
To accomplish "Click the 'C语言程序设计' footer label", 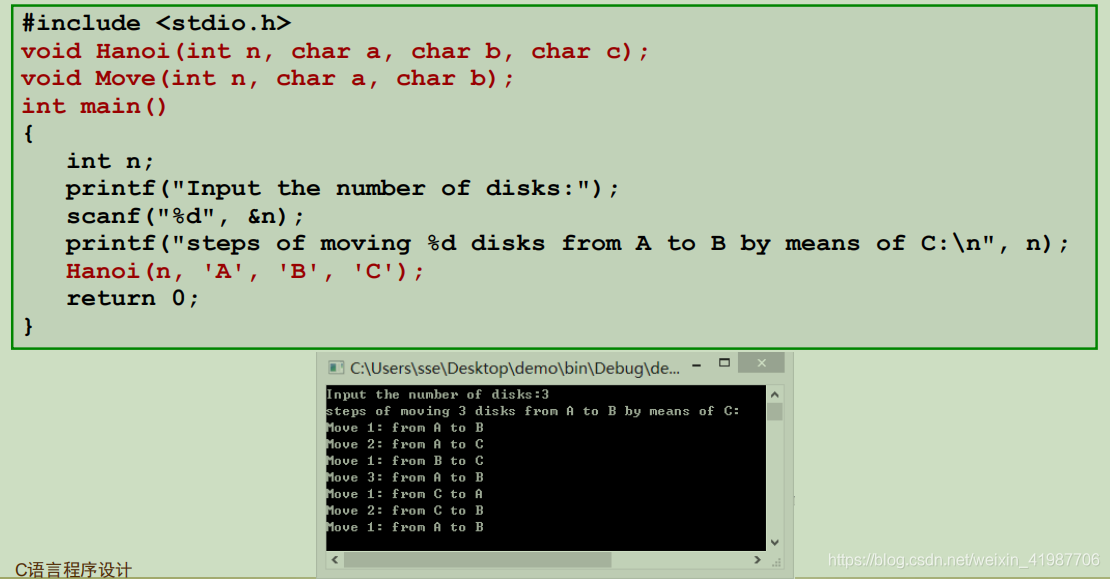I will point(74,570).
